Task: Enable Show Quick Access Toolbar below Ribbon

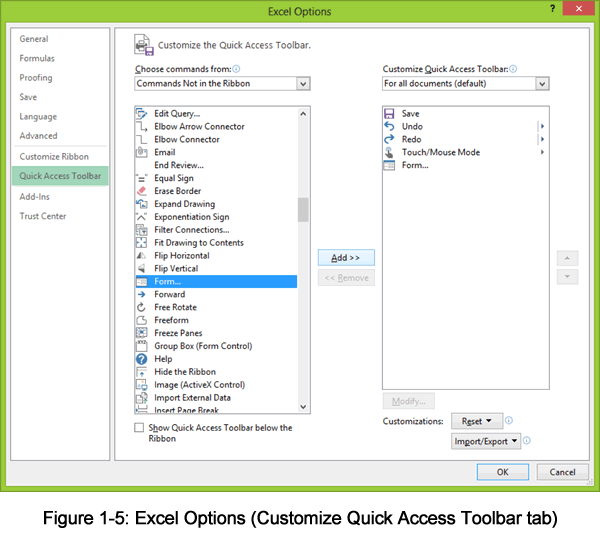Action: coord(140,428)
